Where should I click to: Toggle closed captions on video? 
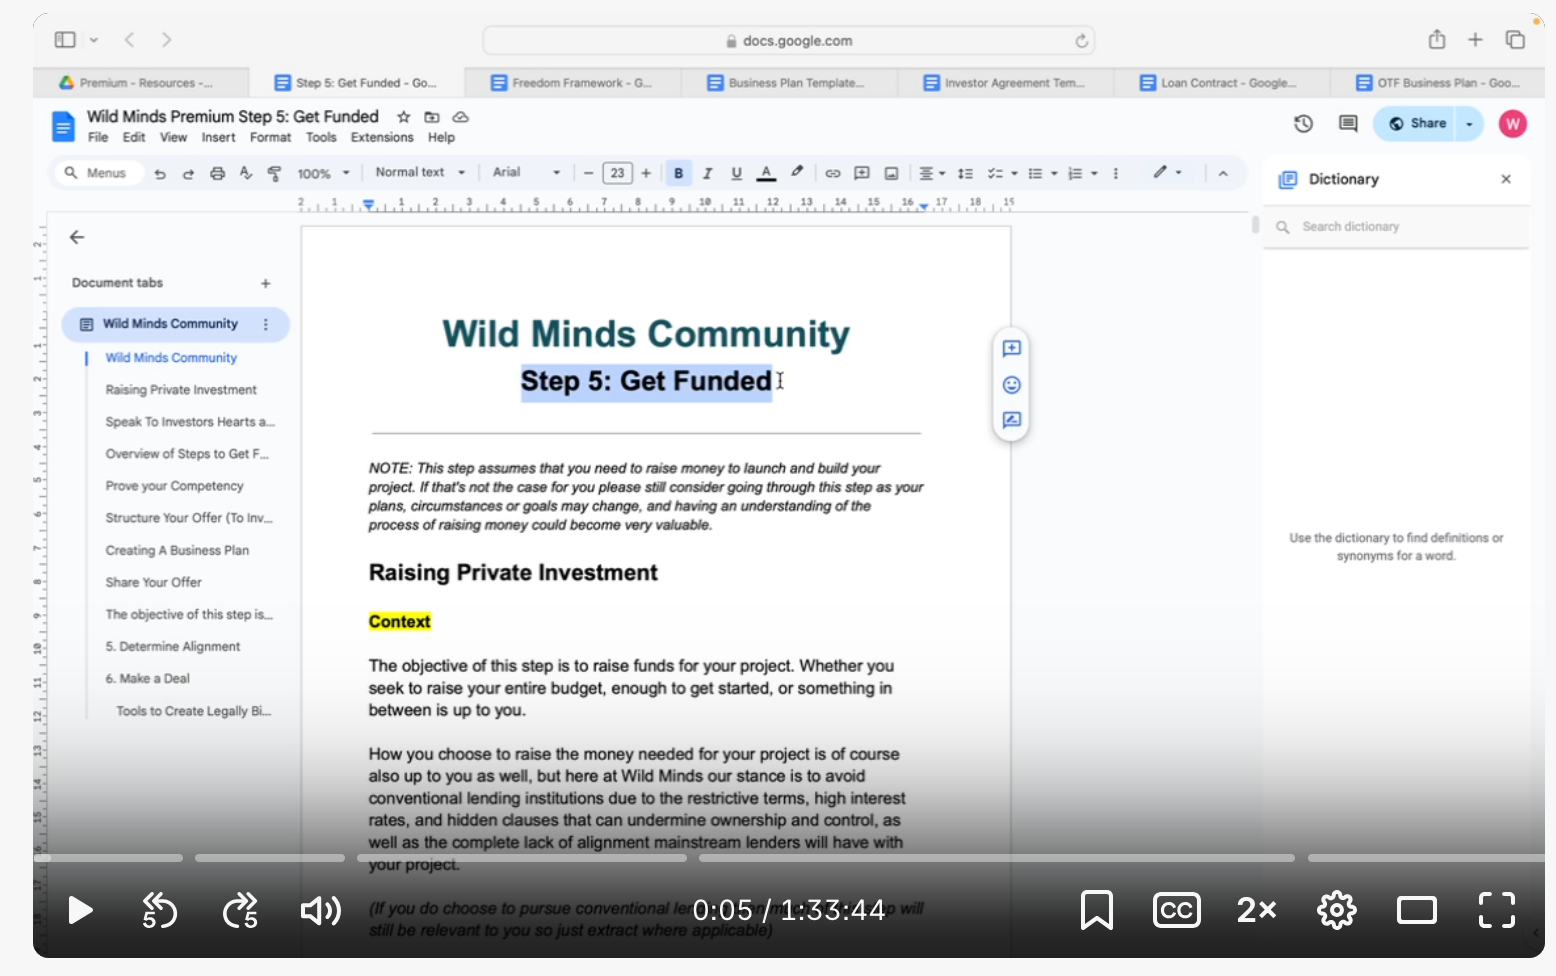click(x=1176, y=910)
